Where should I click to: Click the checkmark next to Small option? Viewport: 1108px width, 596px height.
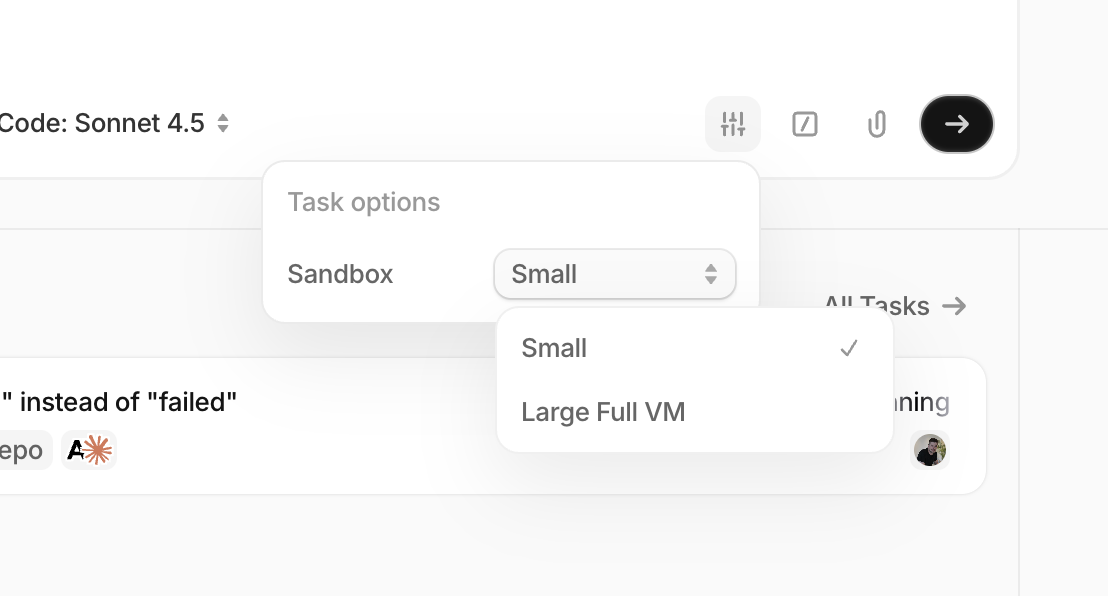click(x=849, y=348)
